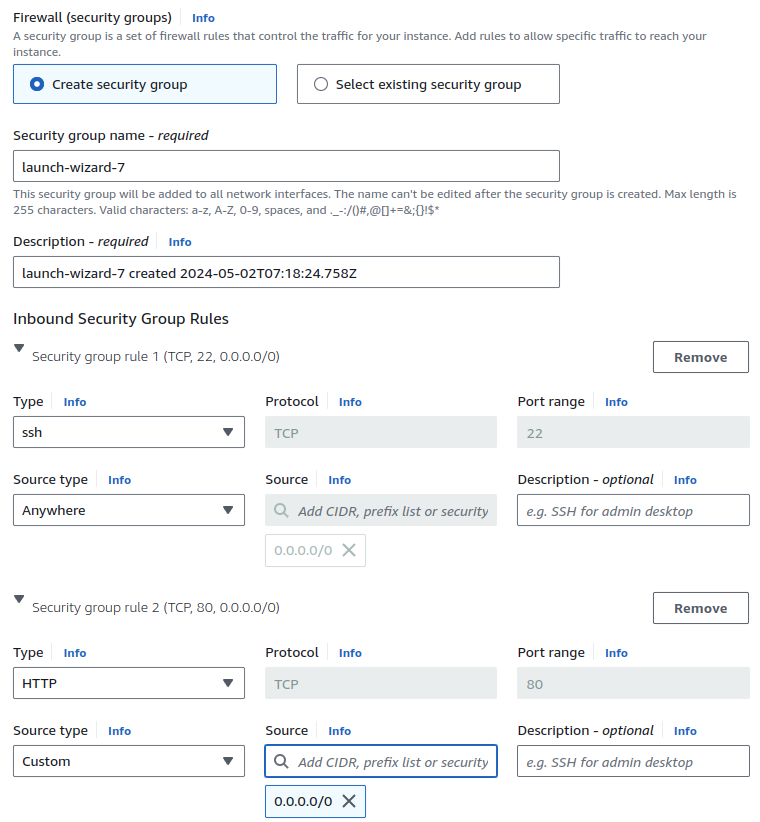Remove Security group rule 1
The height and width of the screenshot is (822, 760).
click(700, 357)
